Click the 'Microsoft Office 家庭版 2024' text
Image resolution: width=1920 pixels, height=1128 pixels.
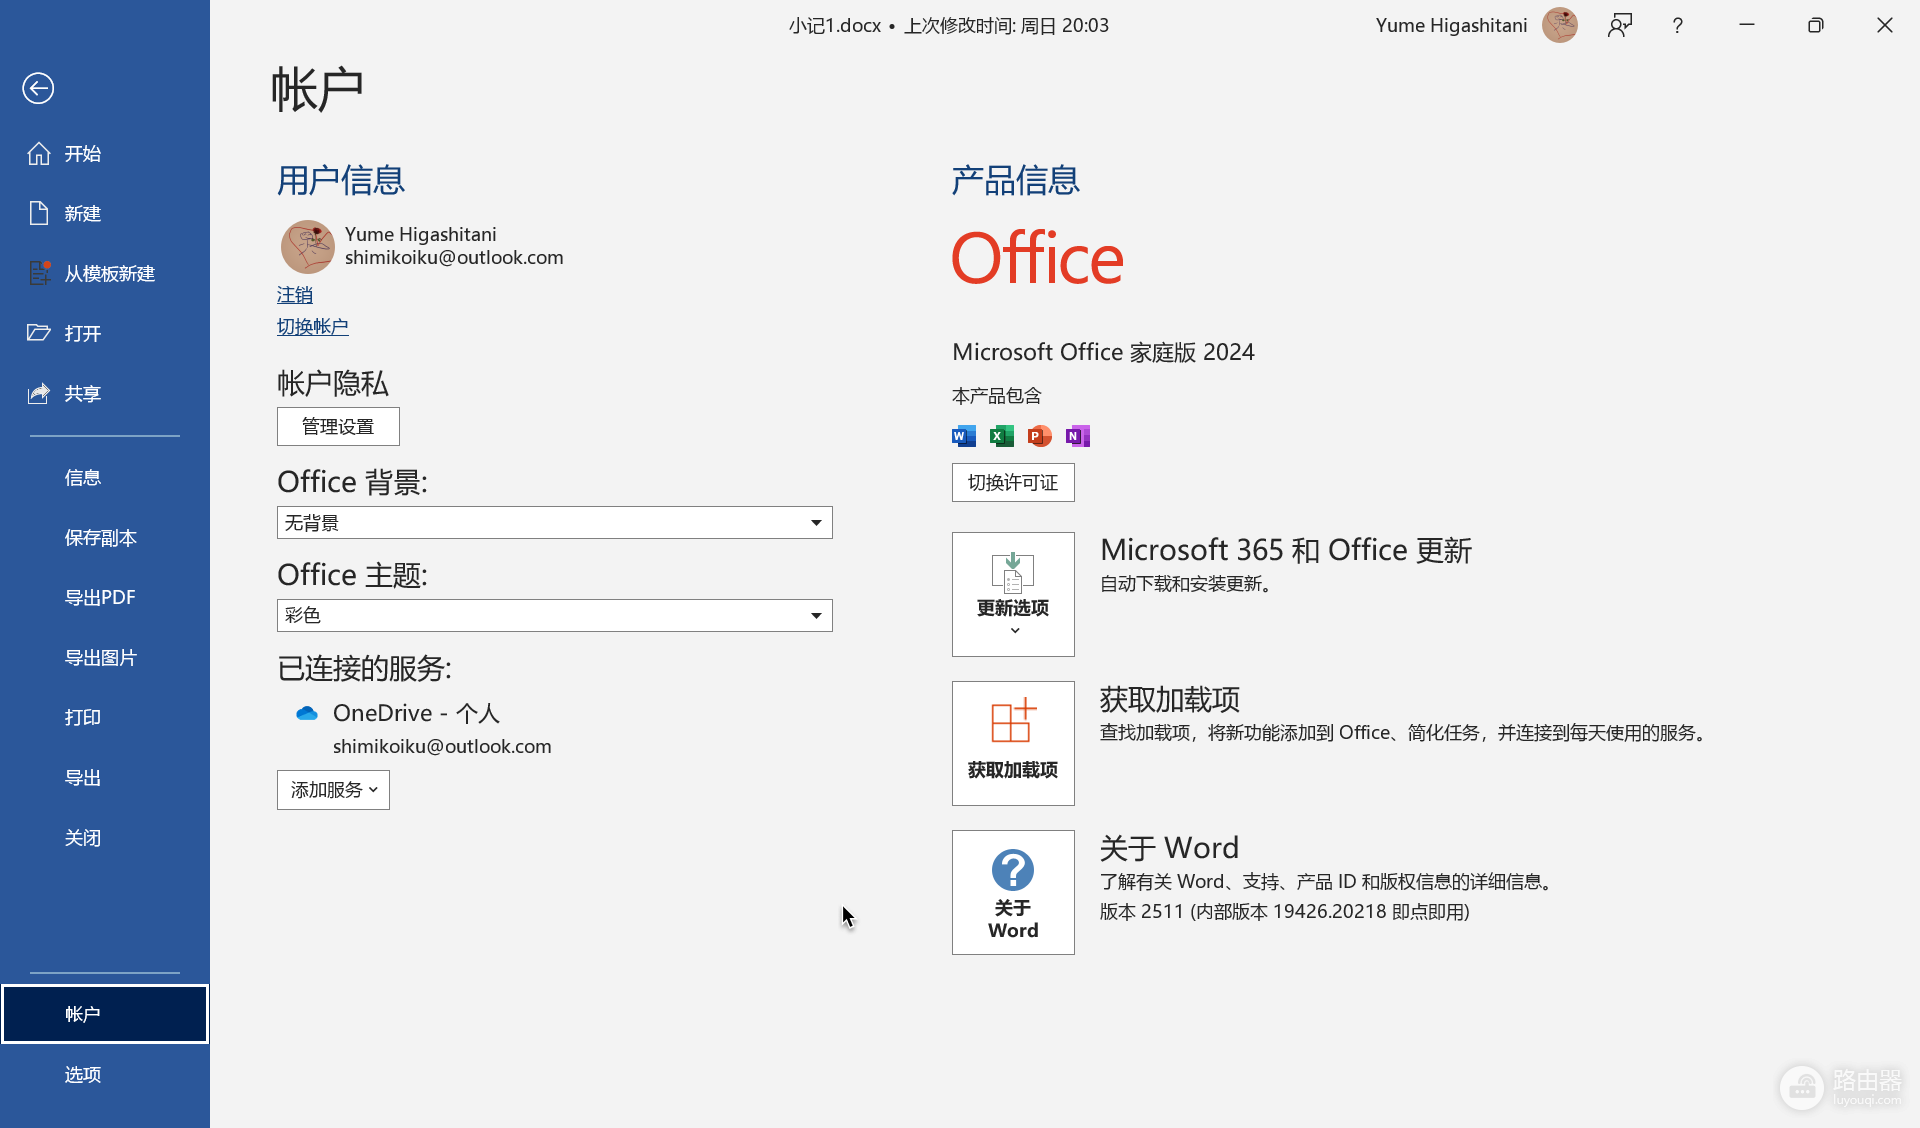point(1103,352)
